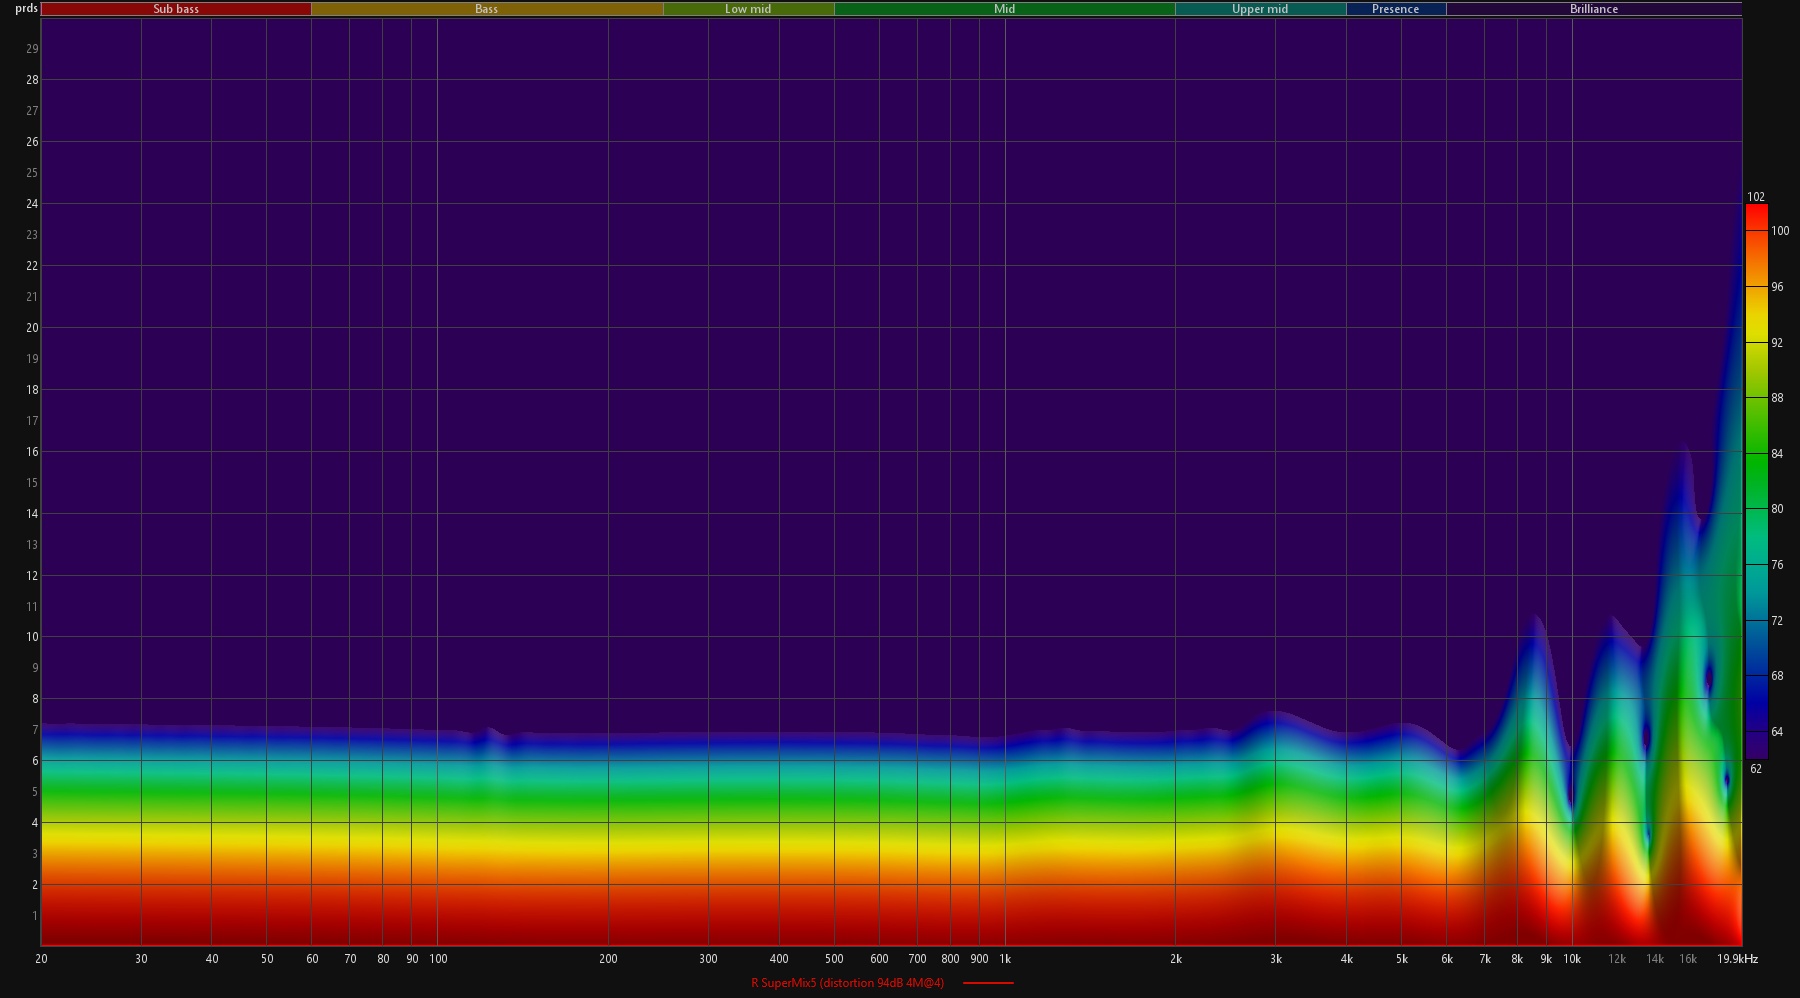Screen dimensions: 1800x998
Task: Click the 100 Hz frequency axis label
Action: (438, 959)
